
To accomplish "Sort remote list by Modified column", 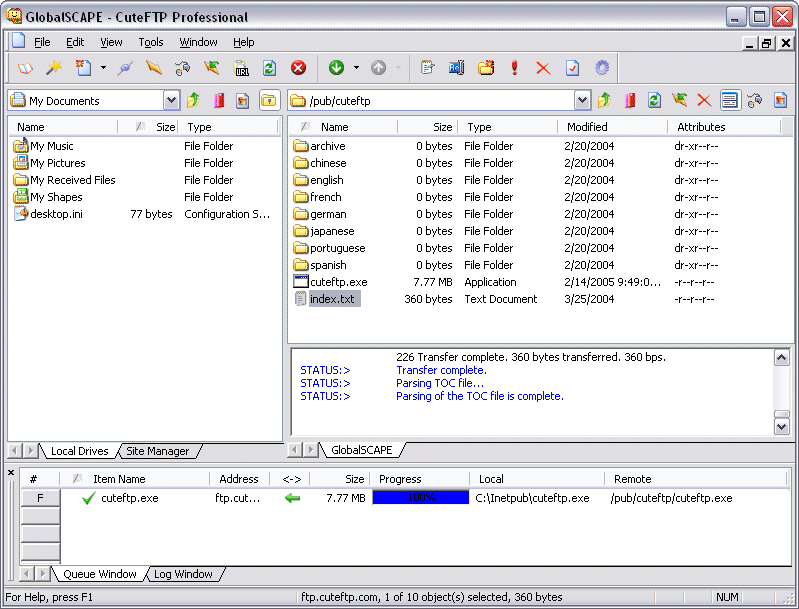I will (612, 127).
